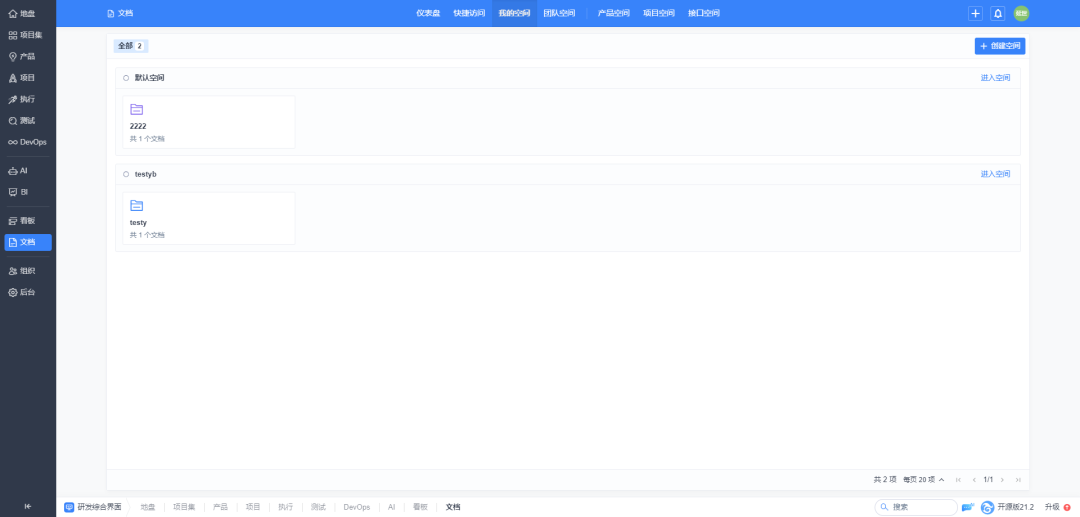Go to first page in pagination
1080x517 pixels.
tap(958, 480)
